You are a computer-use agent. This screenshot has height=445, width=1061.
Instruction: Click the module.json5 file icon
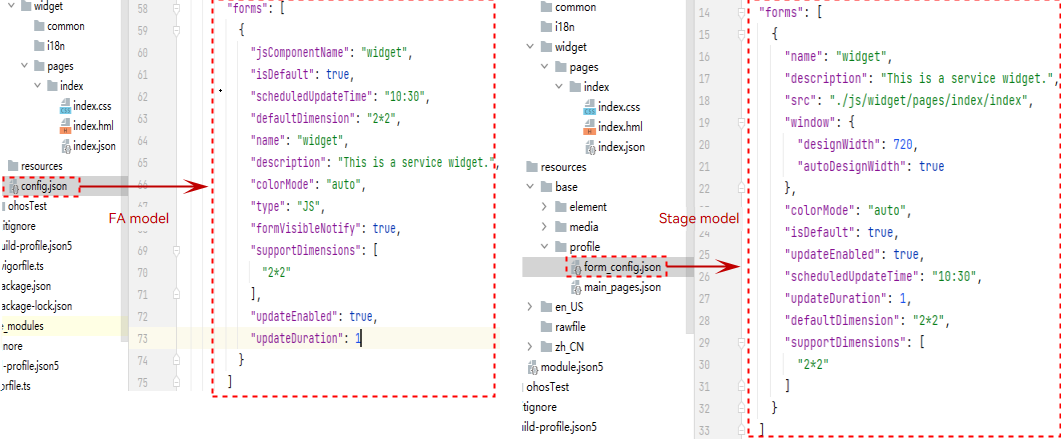533,367
